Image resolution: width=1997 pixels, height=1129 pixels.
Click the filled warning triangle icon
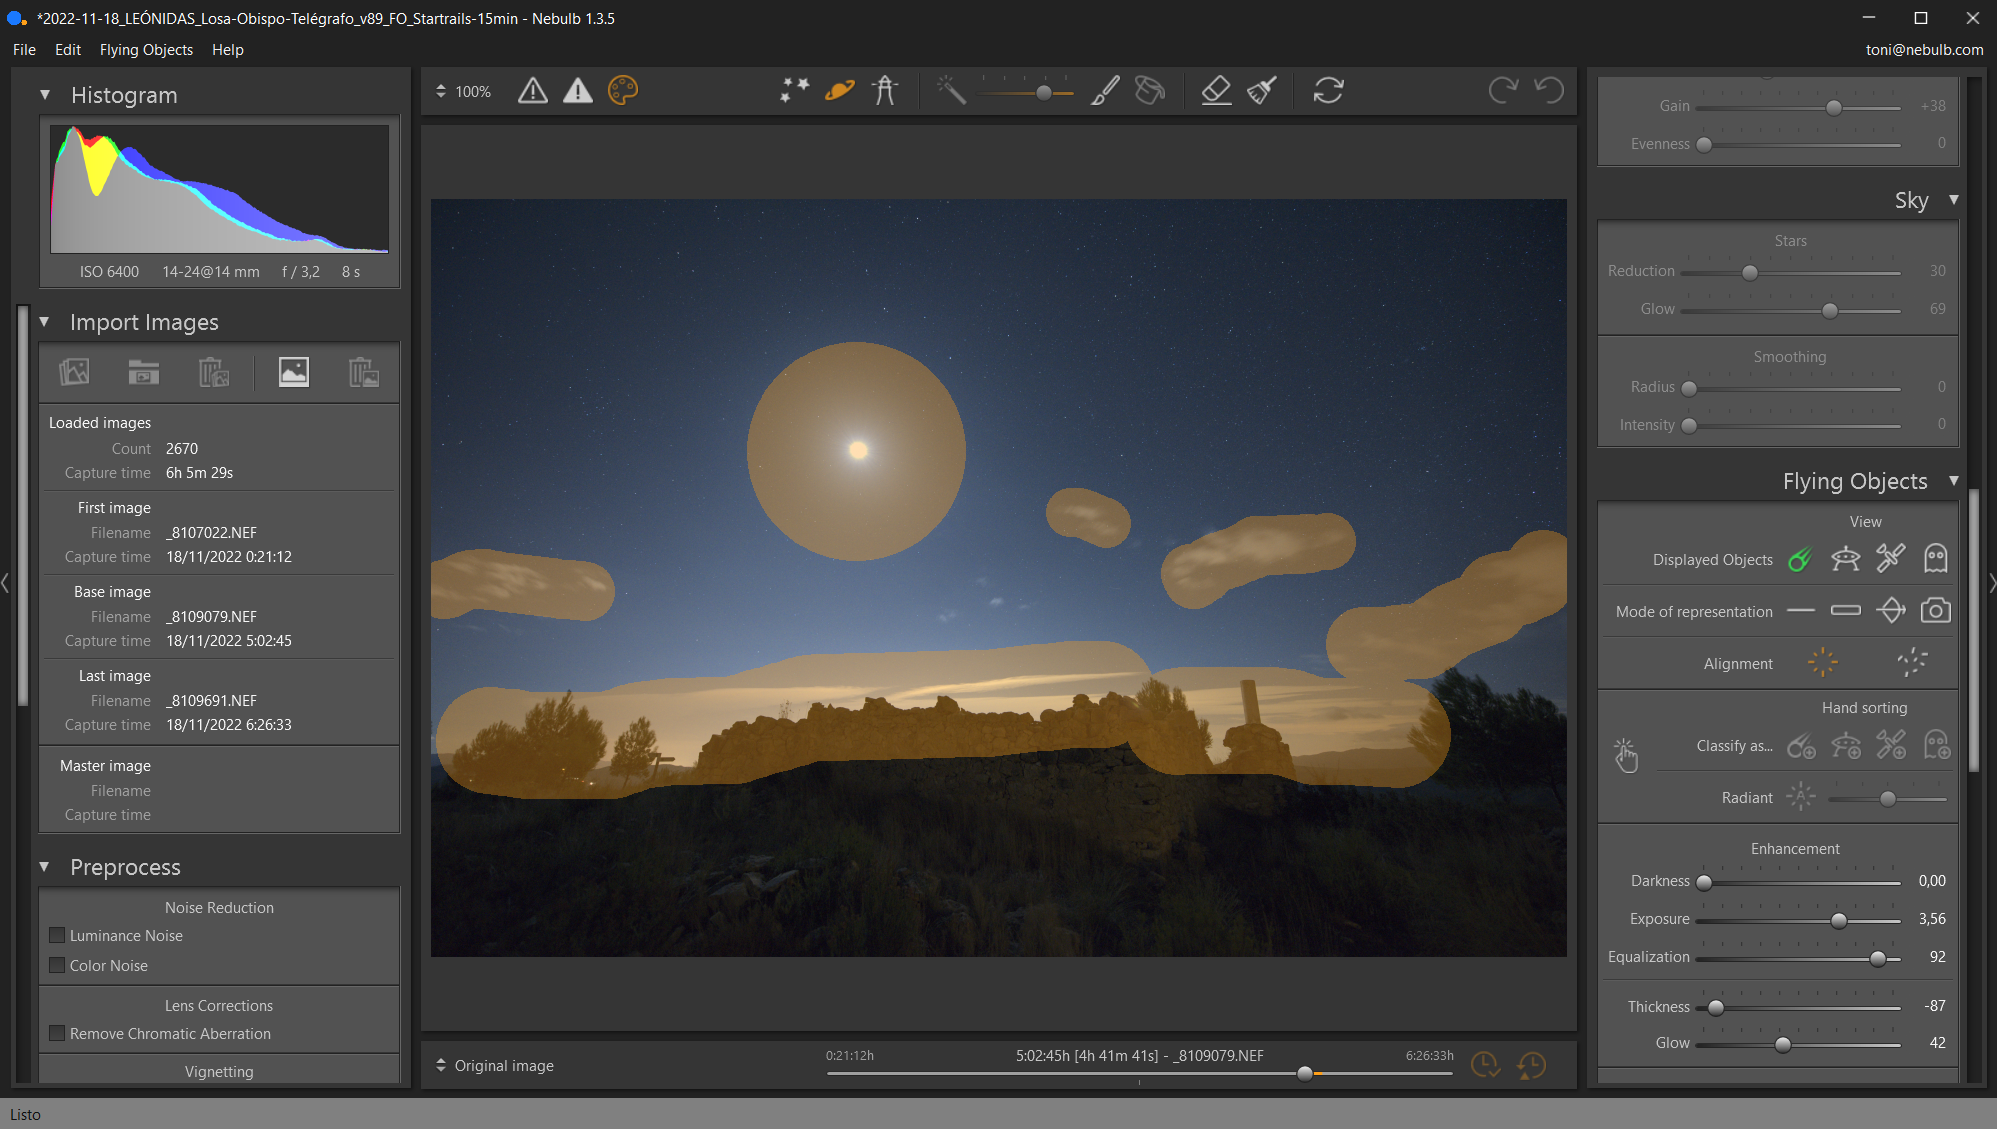[578, 91]
